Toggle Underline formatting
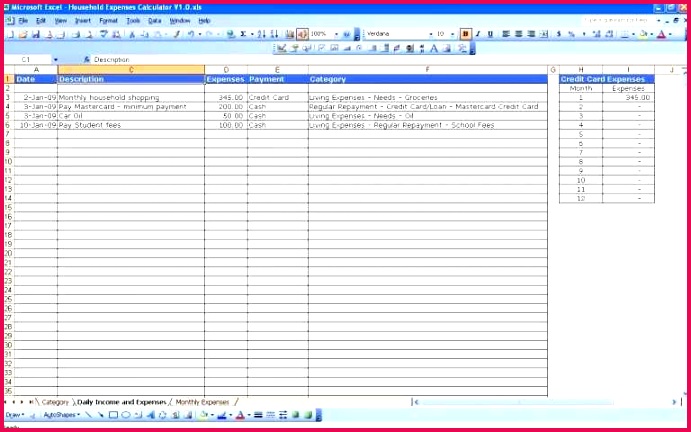The width and height of the screenshot is (691, 432). coord(490,34)
